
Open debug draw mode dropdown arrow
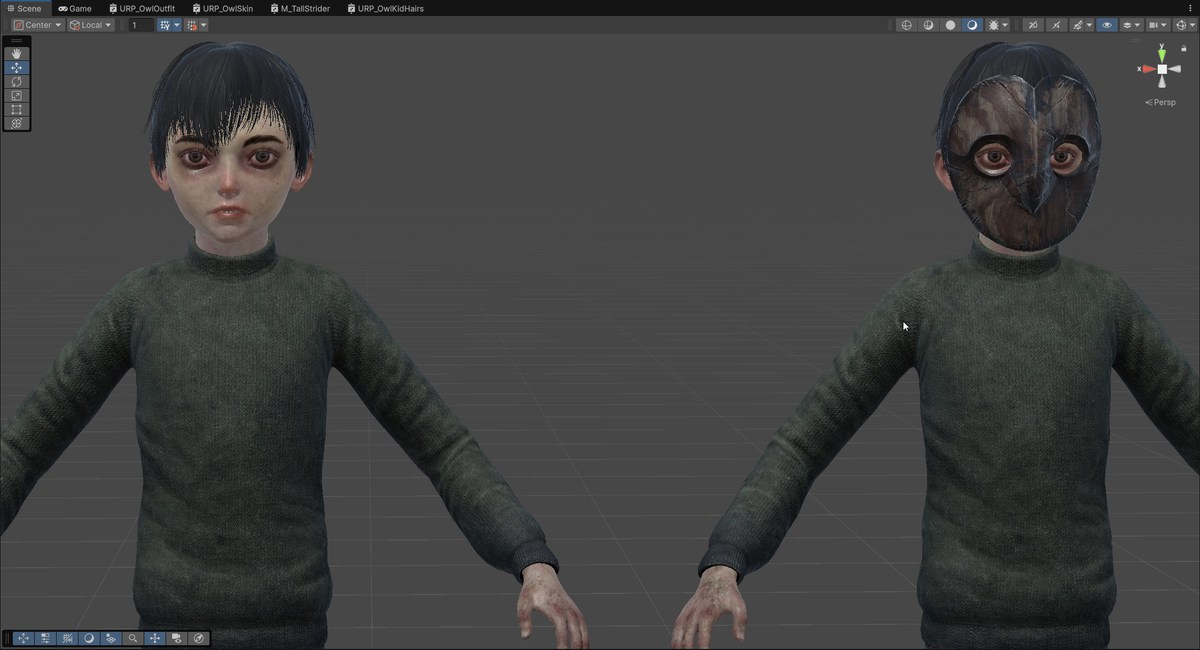1004,25
